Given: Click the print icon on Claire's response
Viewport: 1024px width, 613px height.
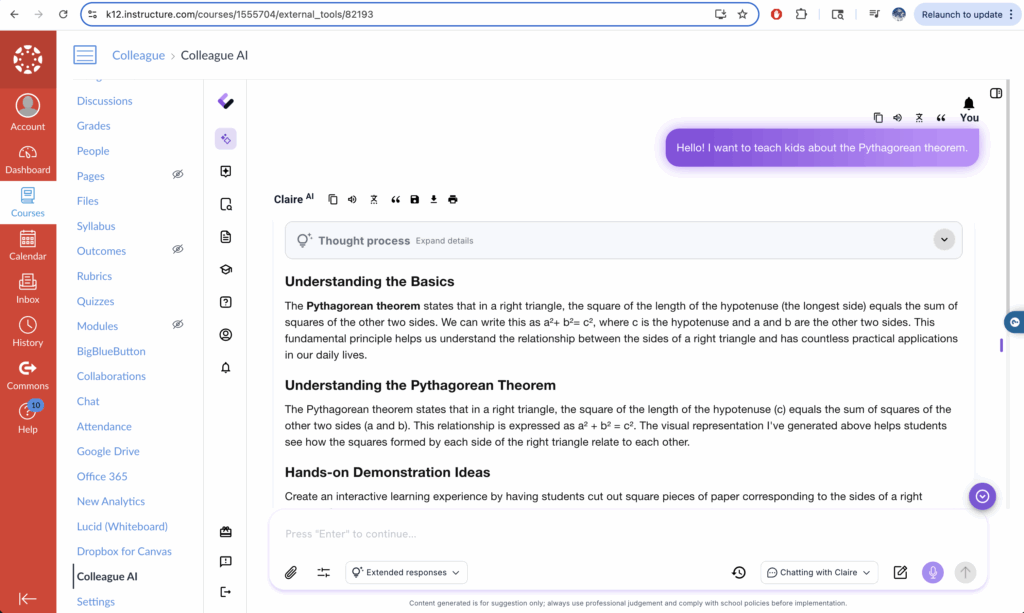Looking at the screenshot, I should click(453, 199).
